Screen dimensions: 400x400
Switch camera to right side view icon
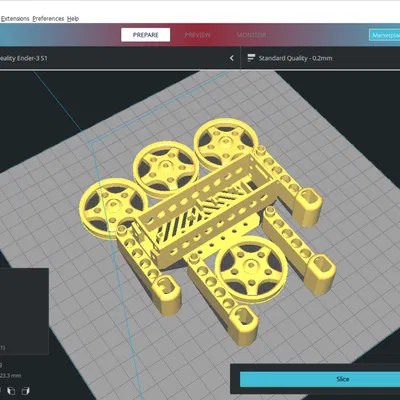(x=26, y=391)
